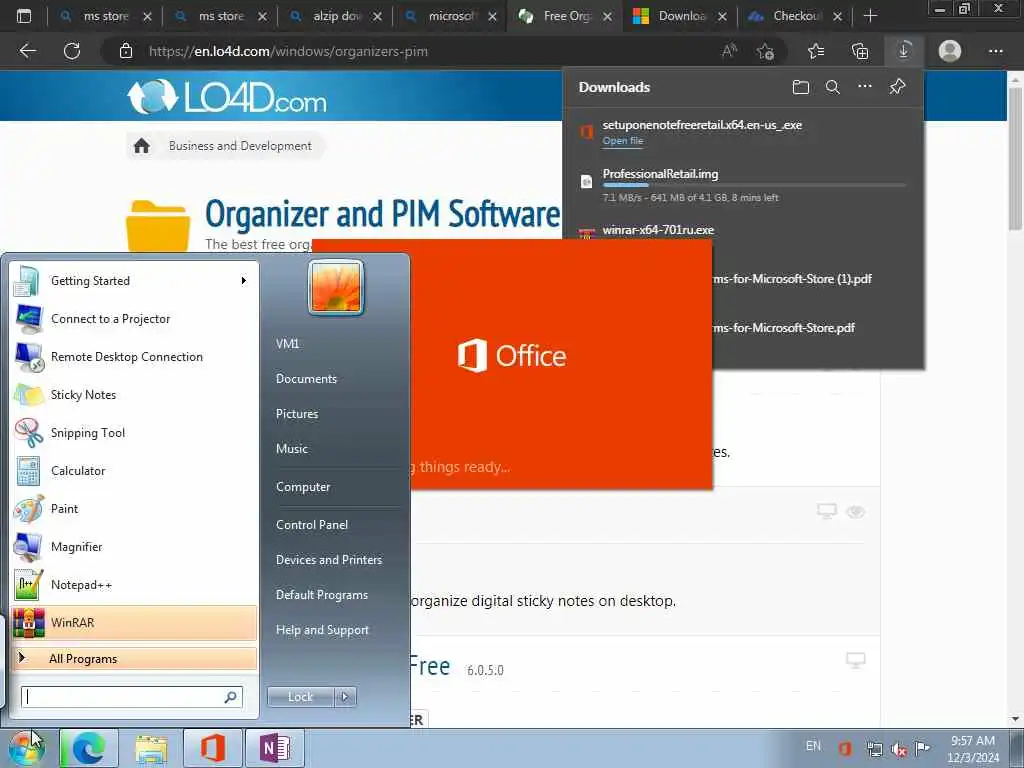Switch to the first ms store tab
This screenshot has width=1024, height=768.
105,16
